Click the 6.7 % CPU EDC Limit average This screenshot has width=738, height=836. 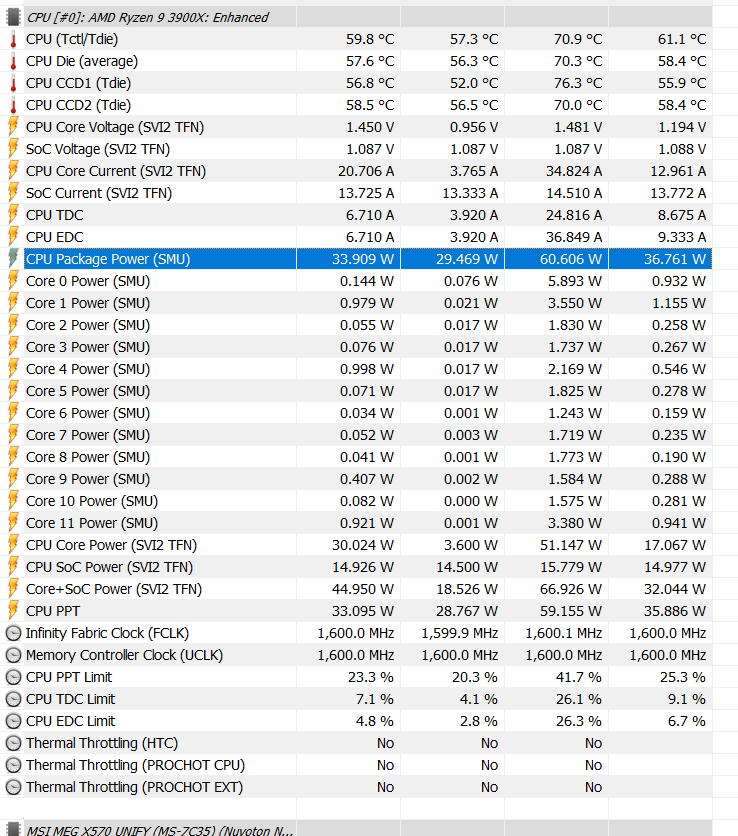pos(687,721)
